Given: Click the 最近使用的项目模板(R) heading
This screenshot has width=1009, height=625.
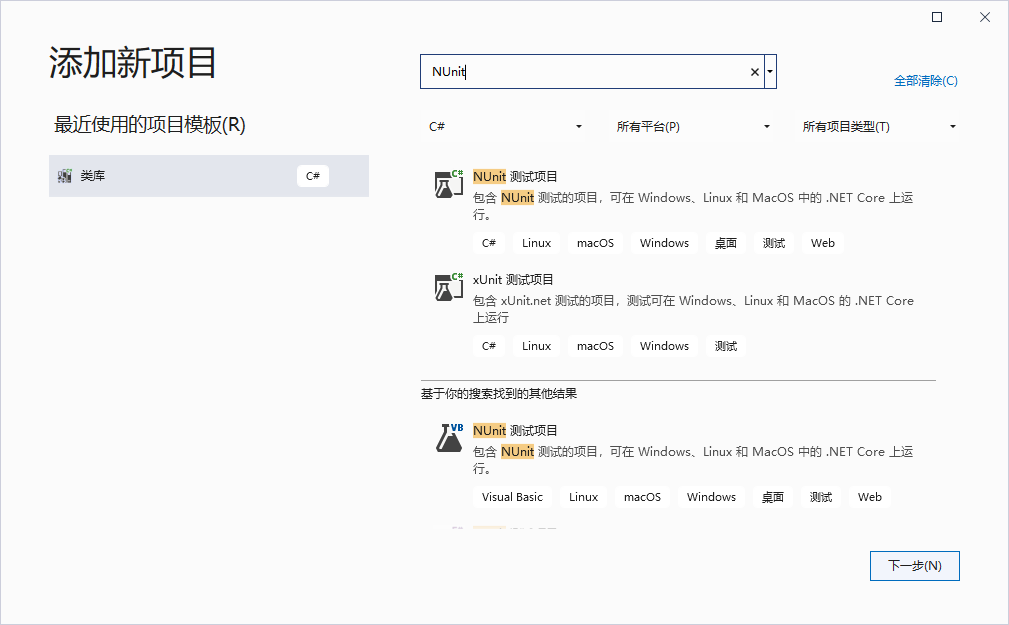Looking at the screenshot, I should click(149, 124).
